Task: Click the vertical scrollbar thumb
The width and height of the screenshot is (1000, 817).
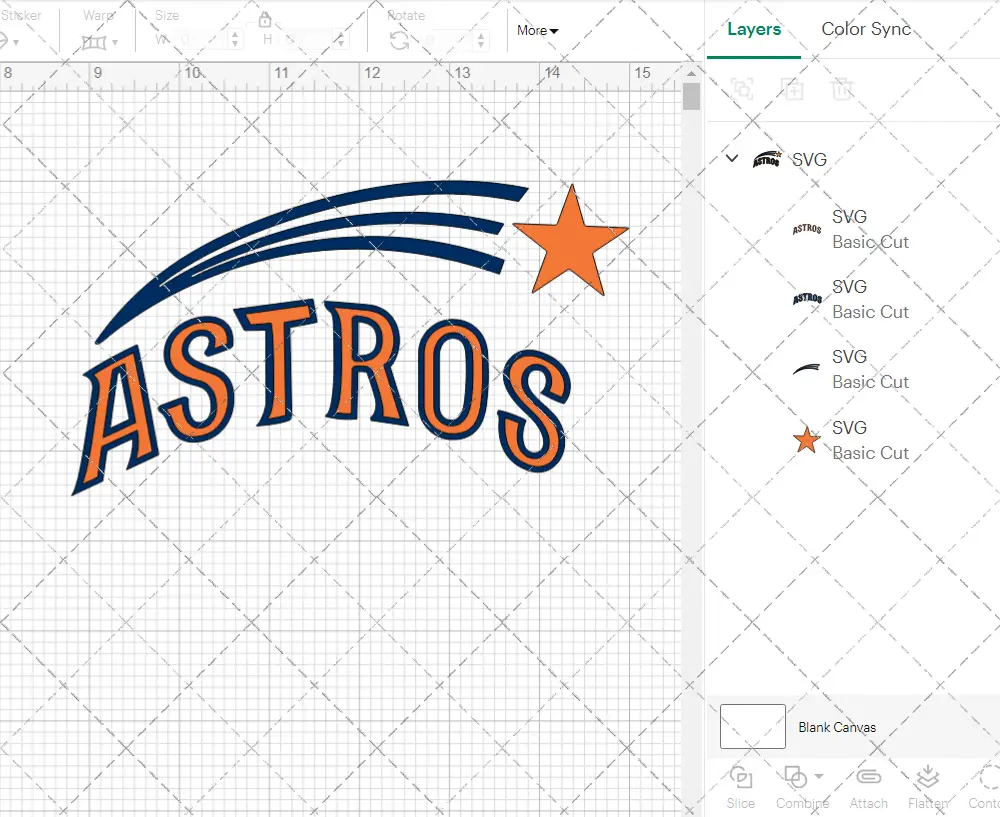Action: coord(691,97)
